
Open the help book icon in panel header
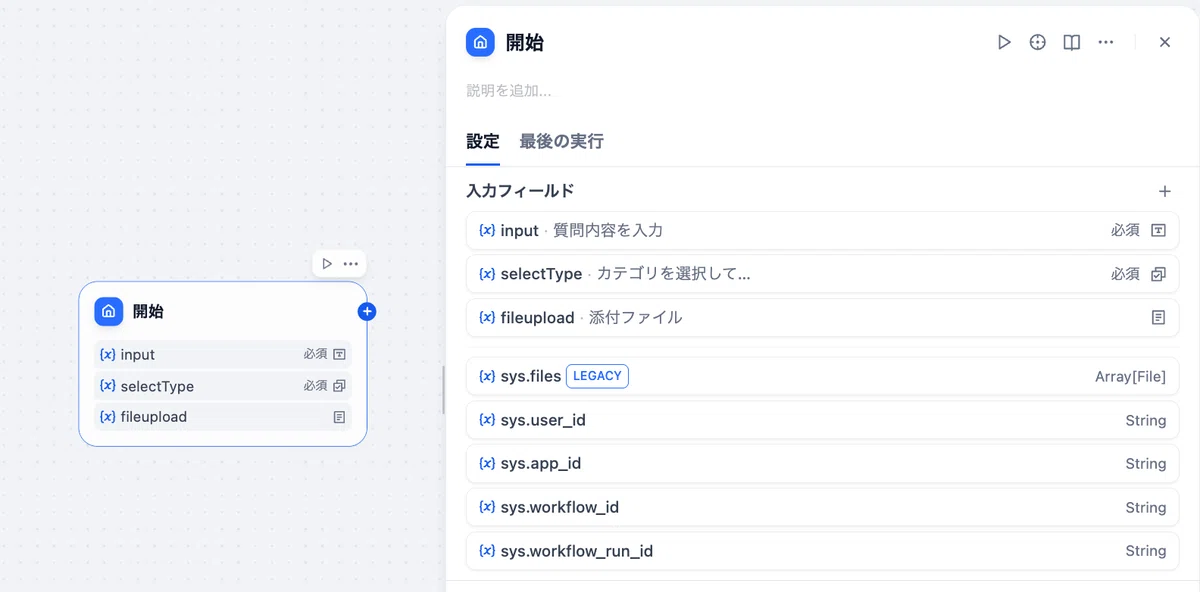(x=1071, y=42)
